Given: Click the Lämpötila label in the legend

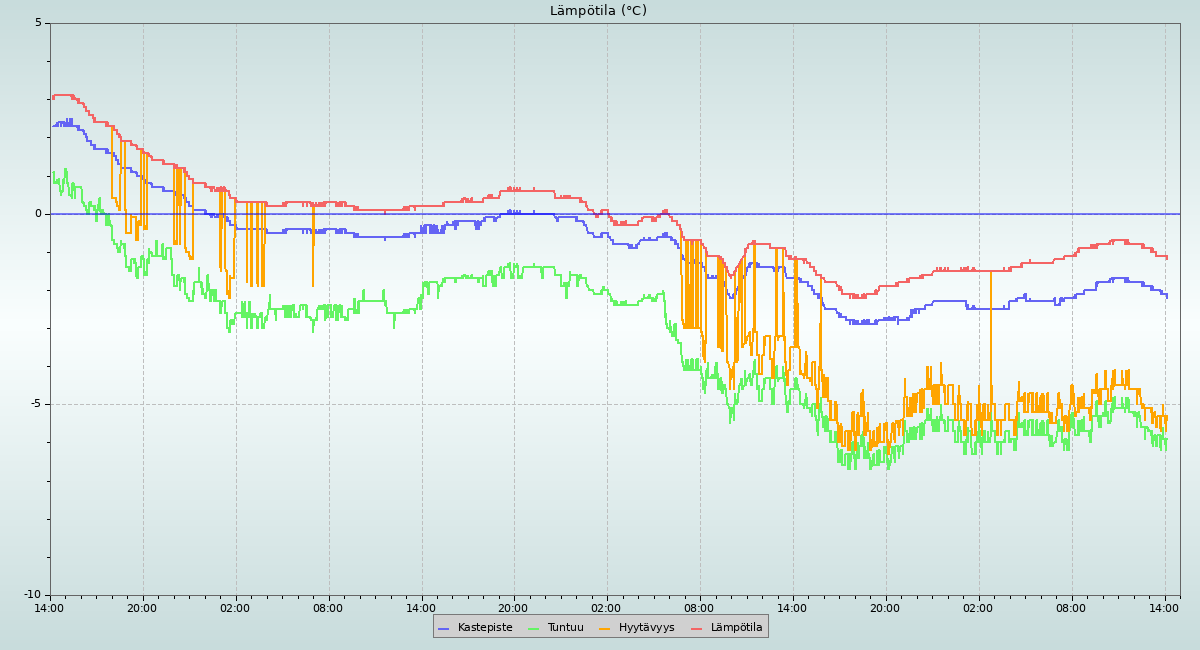Looking at the screenshot, I should pos(736,628).
